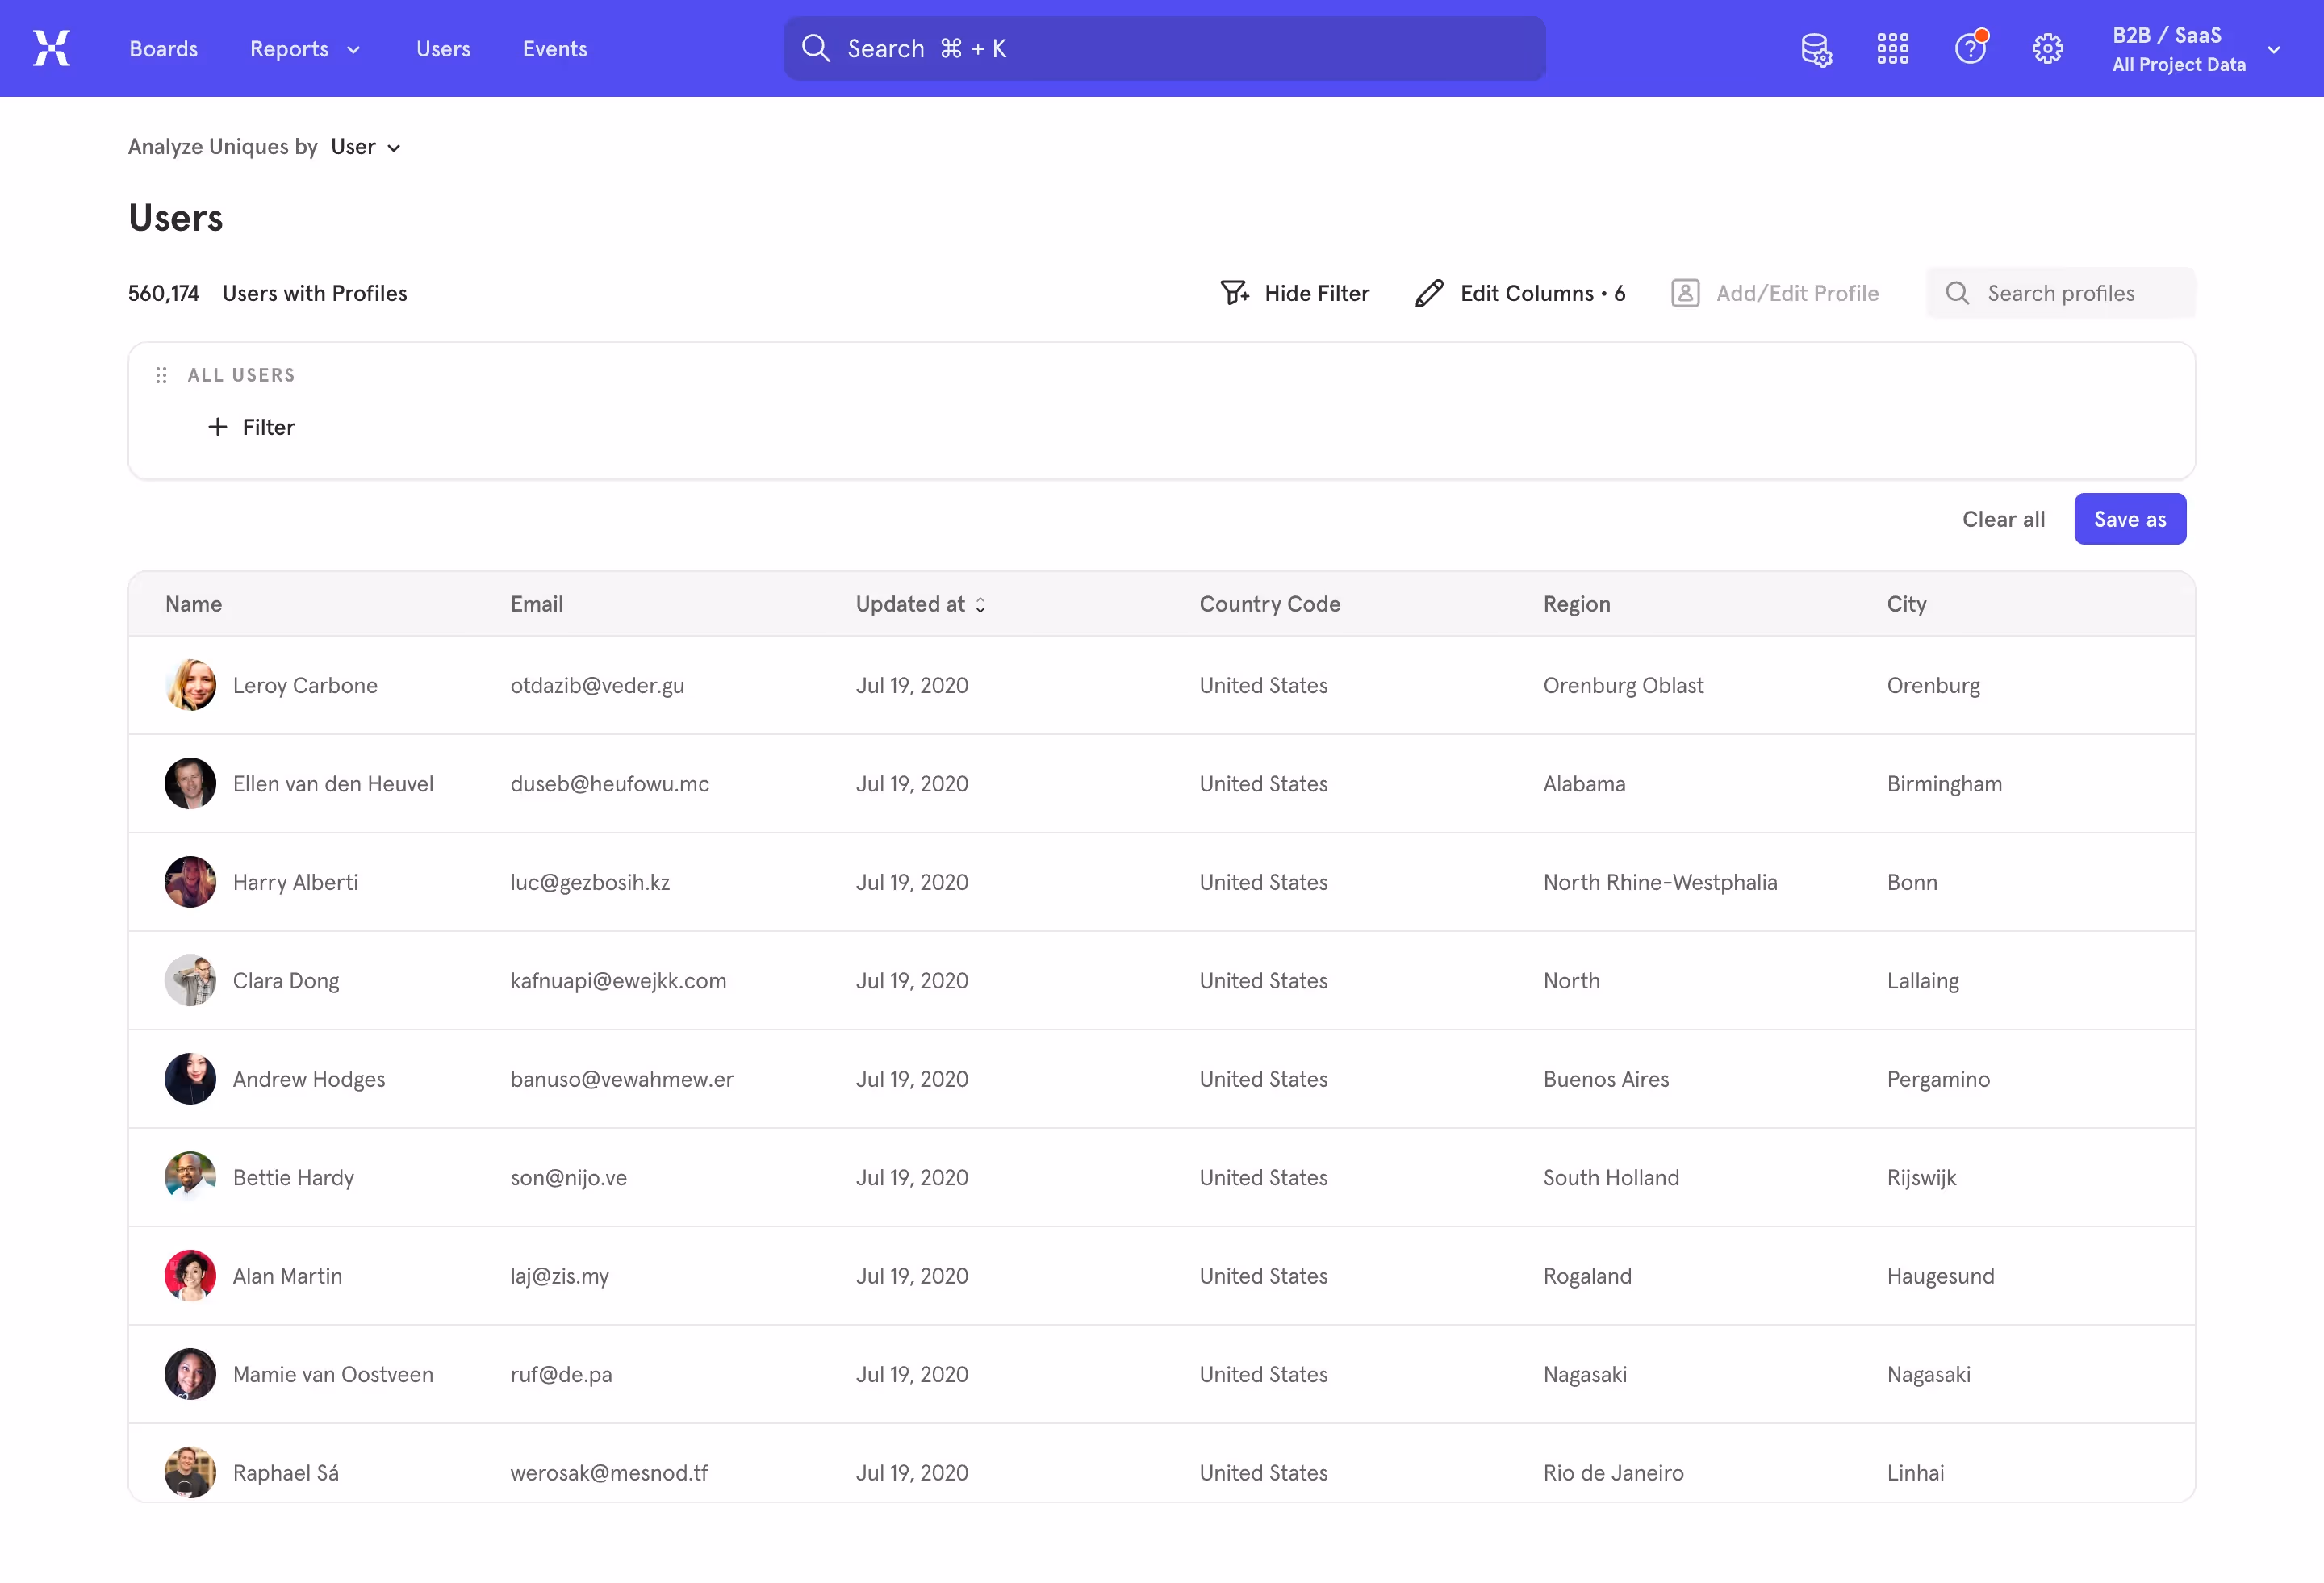Screen dimensions: 2324x1583
Task: Open the help question mark icon
Action: coord(1970,48)
